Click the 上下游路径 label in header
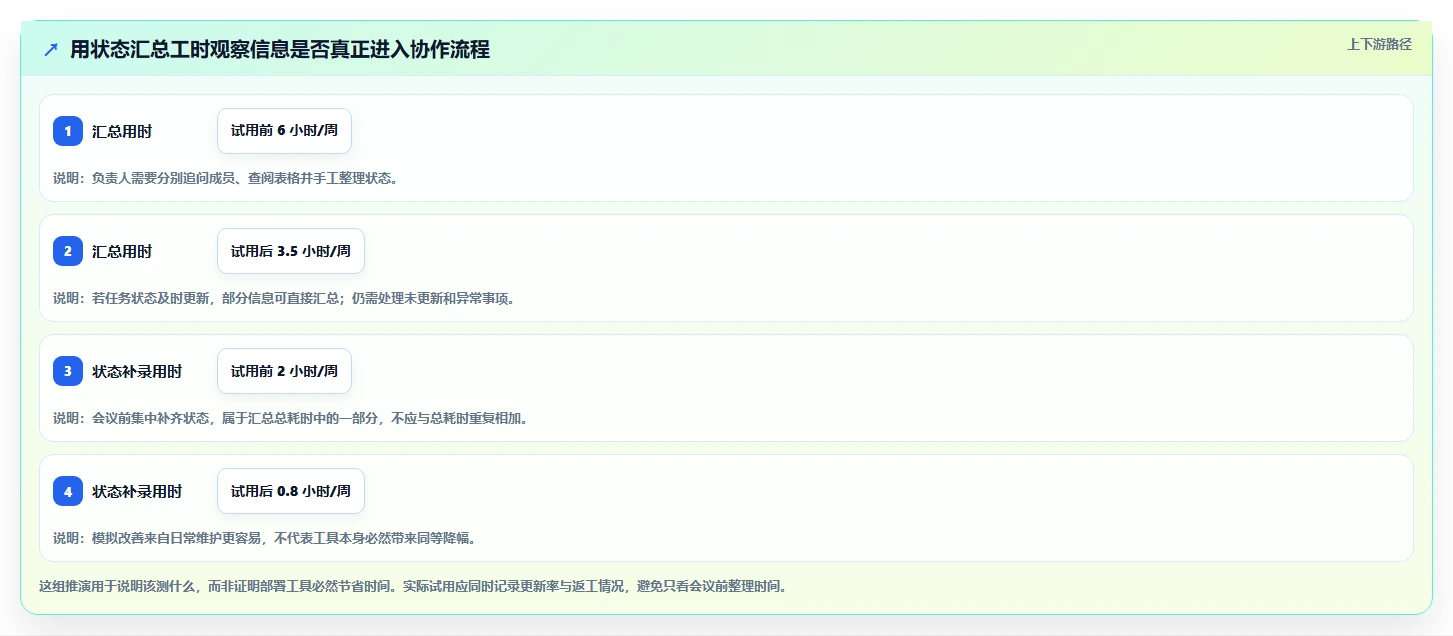Screen dimensions: 1453x636 click(x=1379, y=44)
